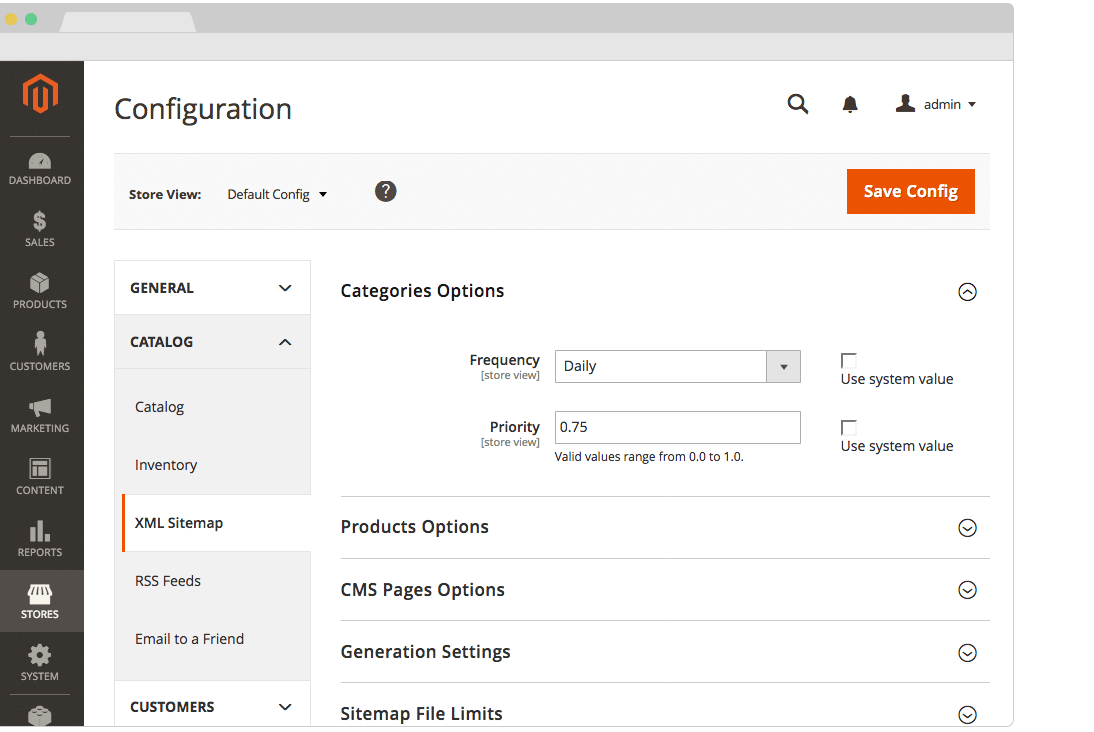
Task: Open the Customers person icon
Action: [x=40, y=344]
